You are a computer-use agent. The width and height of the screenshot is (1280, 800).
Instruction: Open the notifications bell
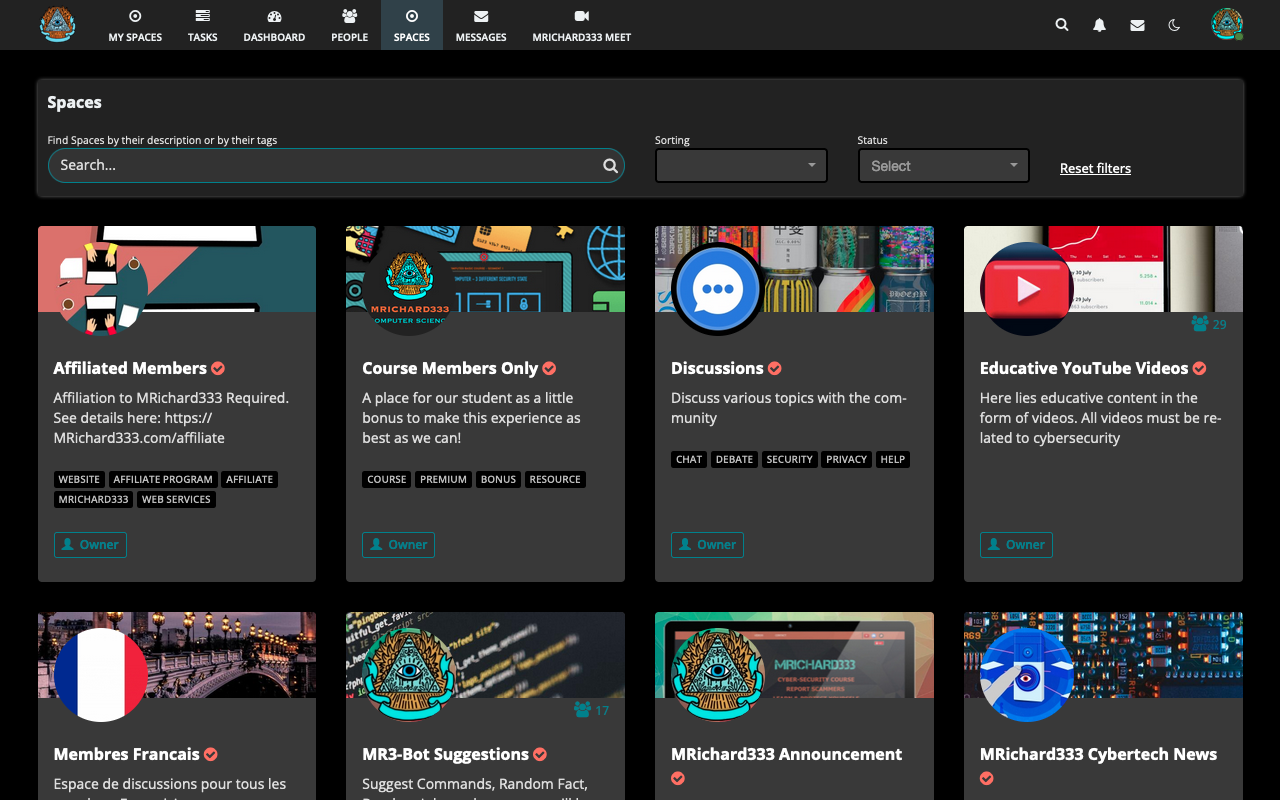pos(1099,25)
